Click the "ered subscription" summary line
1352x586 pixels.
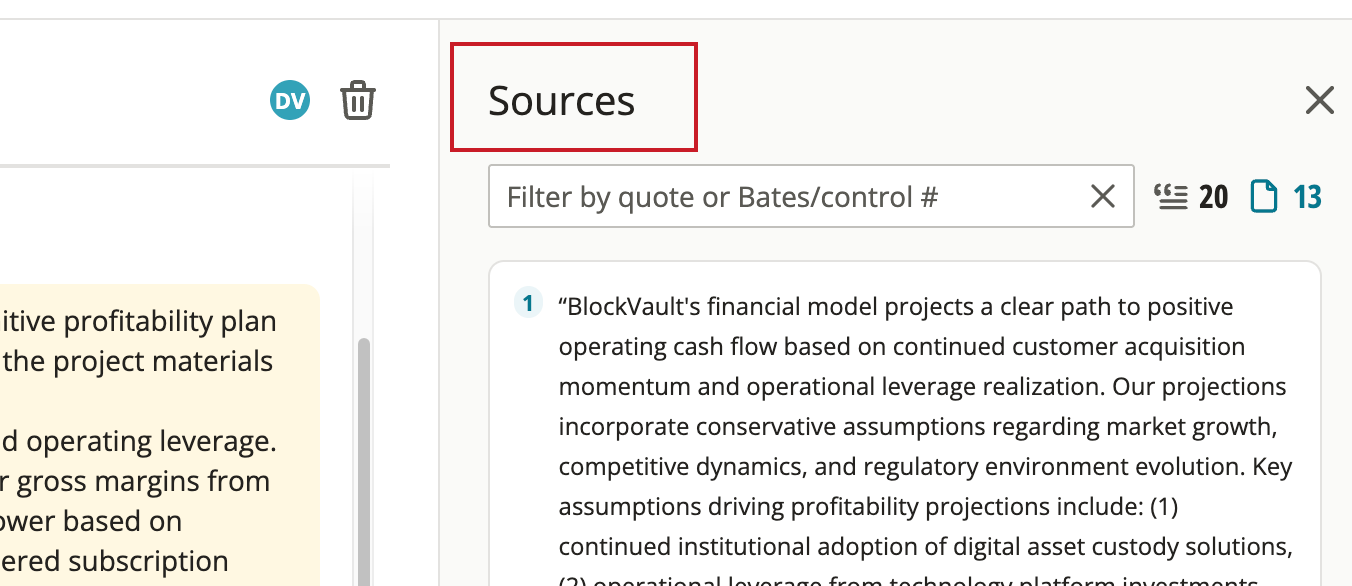[x=114, y=561]
